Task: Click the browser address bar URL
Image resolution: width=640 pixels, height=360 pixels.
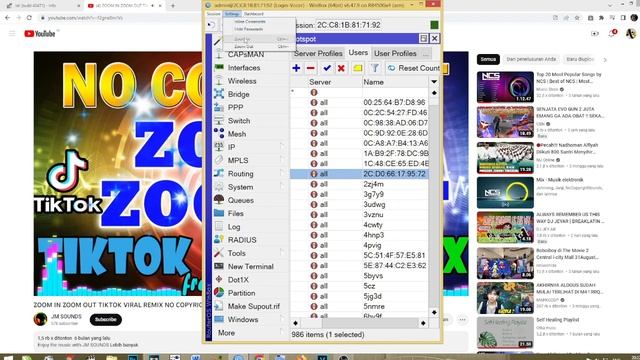Action: (85, 18)
